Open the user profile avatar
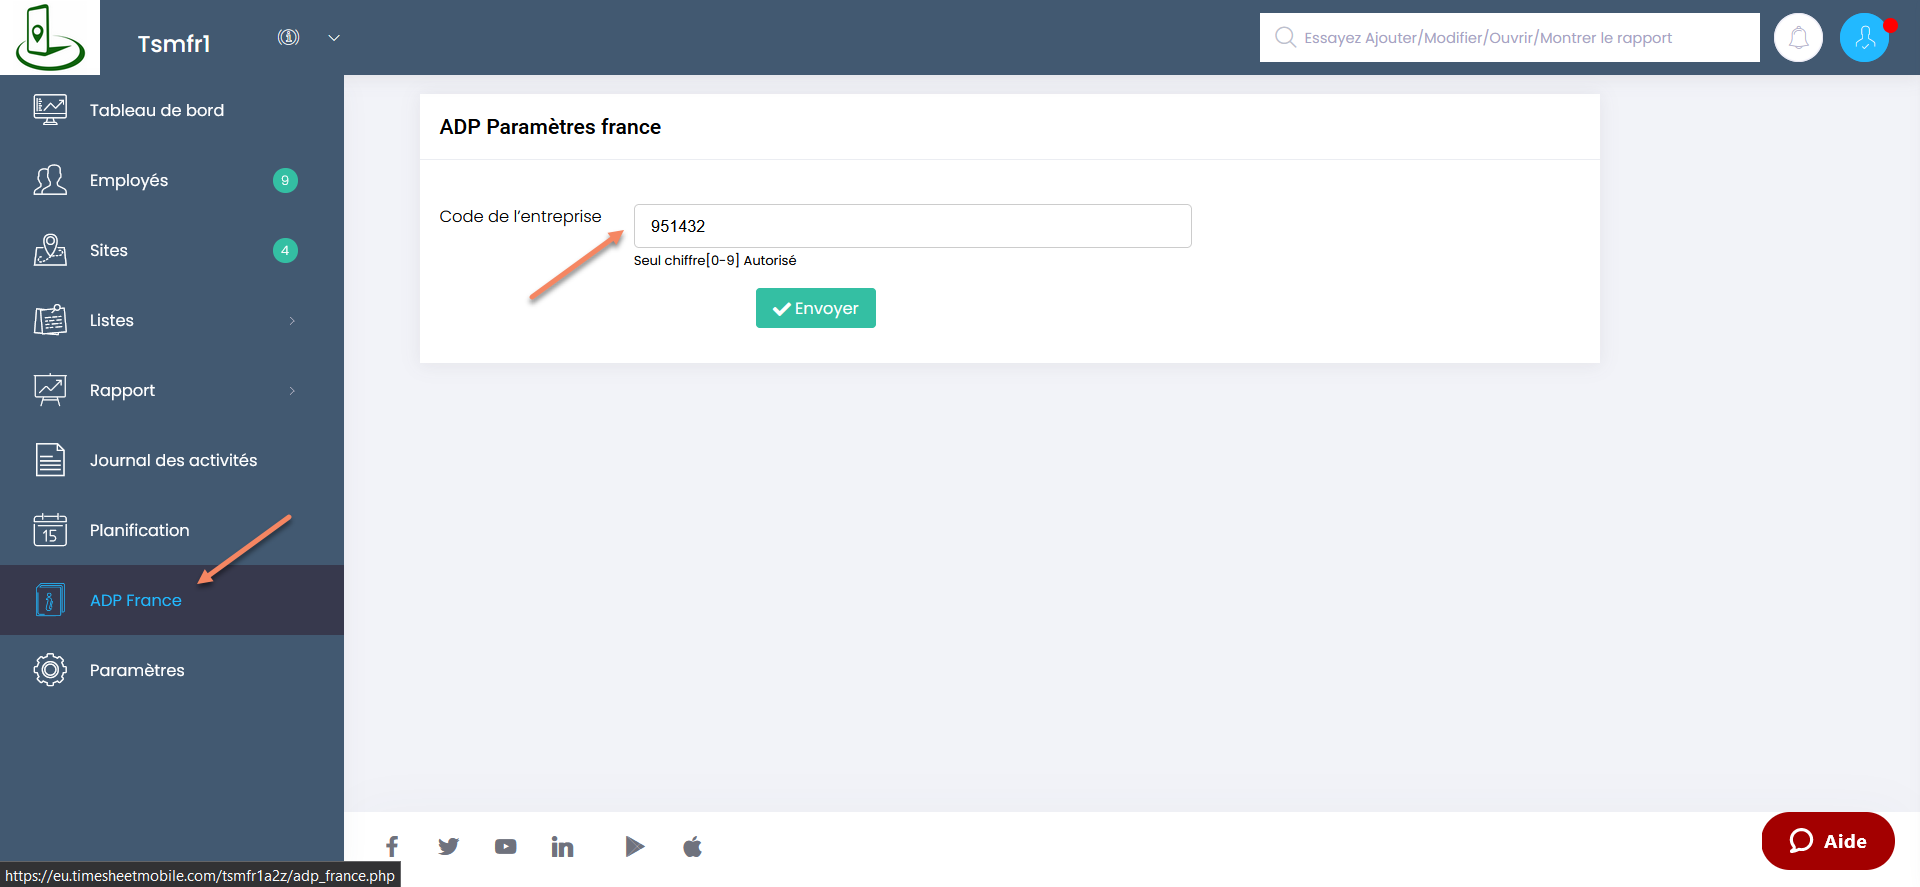This screenshot has width=1920, height=887. (x=1864, y=38)
